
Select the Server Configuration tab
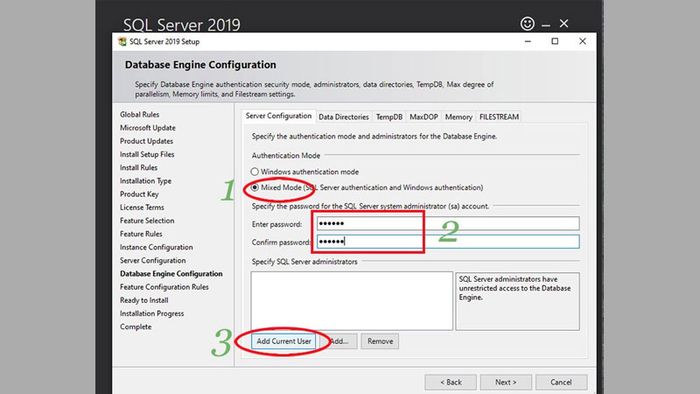coord(279,116)
